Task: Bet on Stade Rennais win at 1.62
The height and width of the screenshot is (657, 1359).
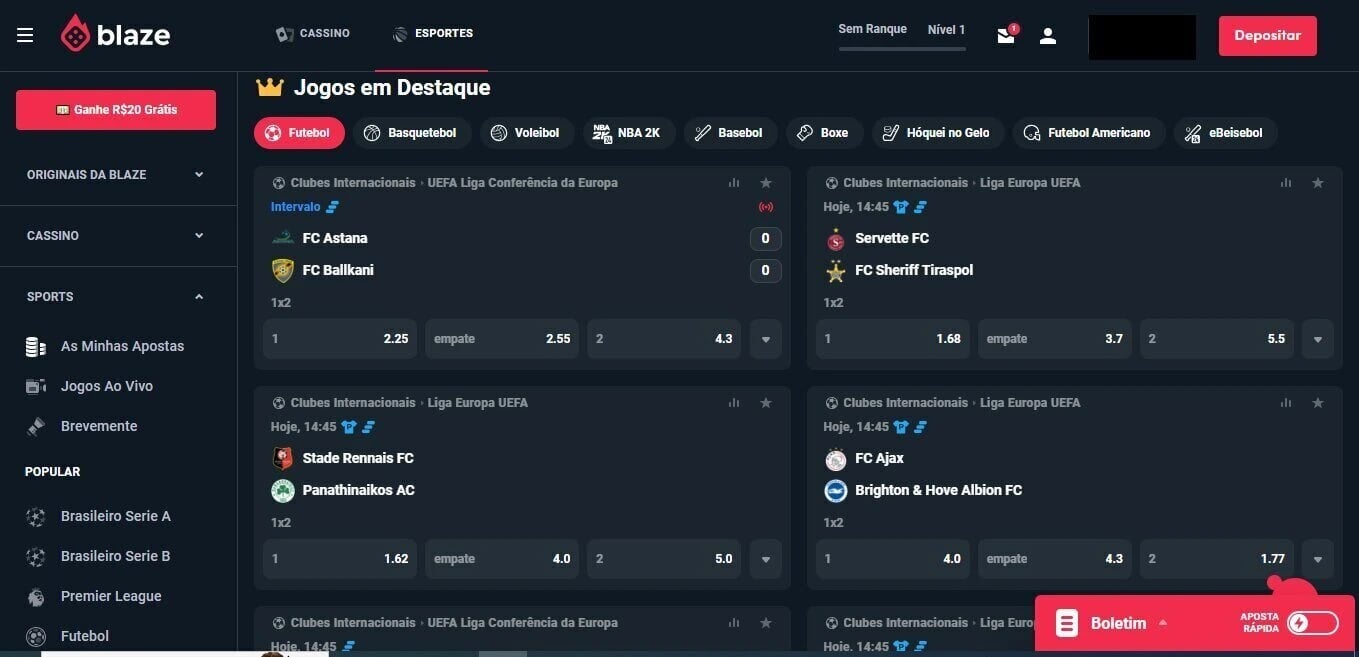Action: click(340, 559)
